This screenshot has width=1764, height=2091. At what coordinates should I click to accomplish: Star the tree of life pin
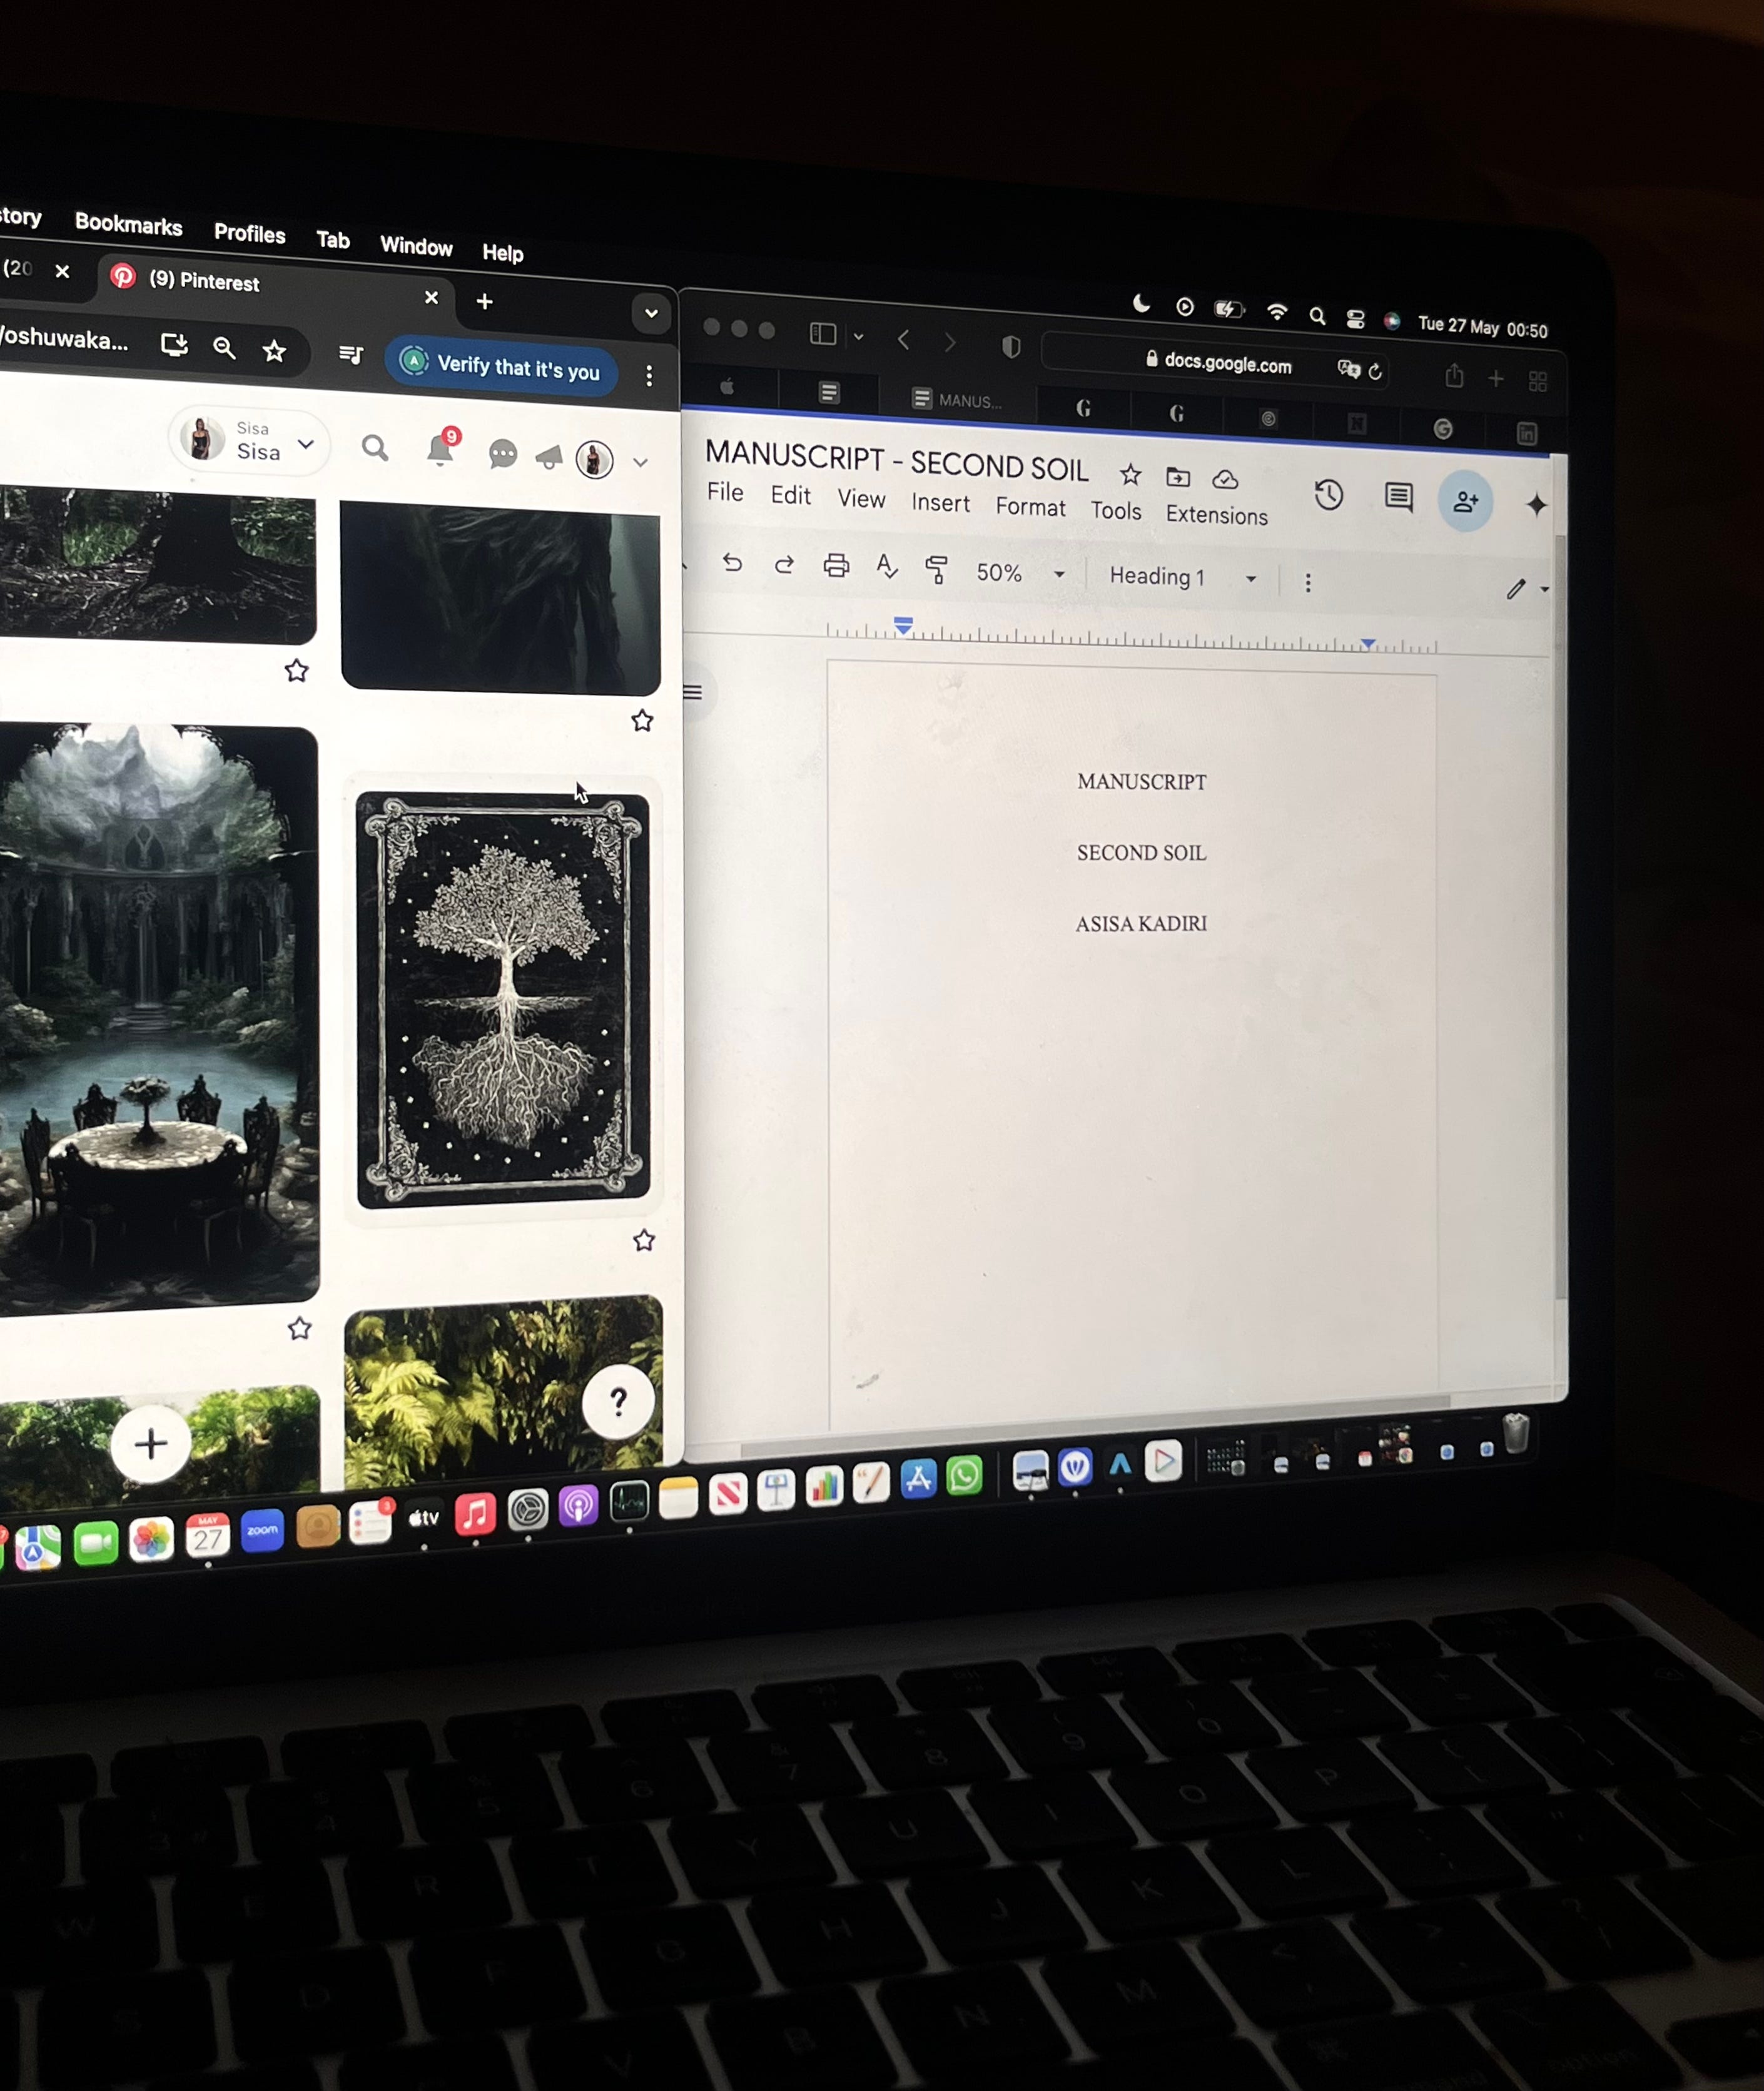tap(643, 1240)
